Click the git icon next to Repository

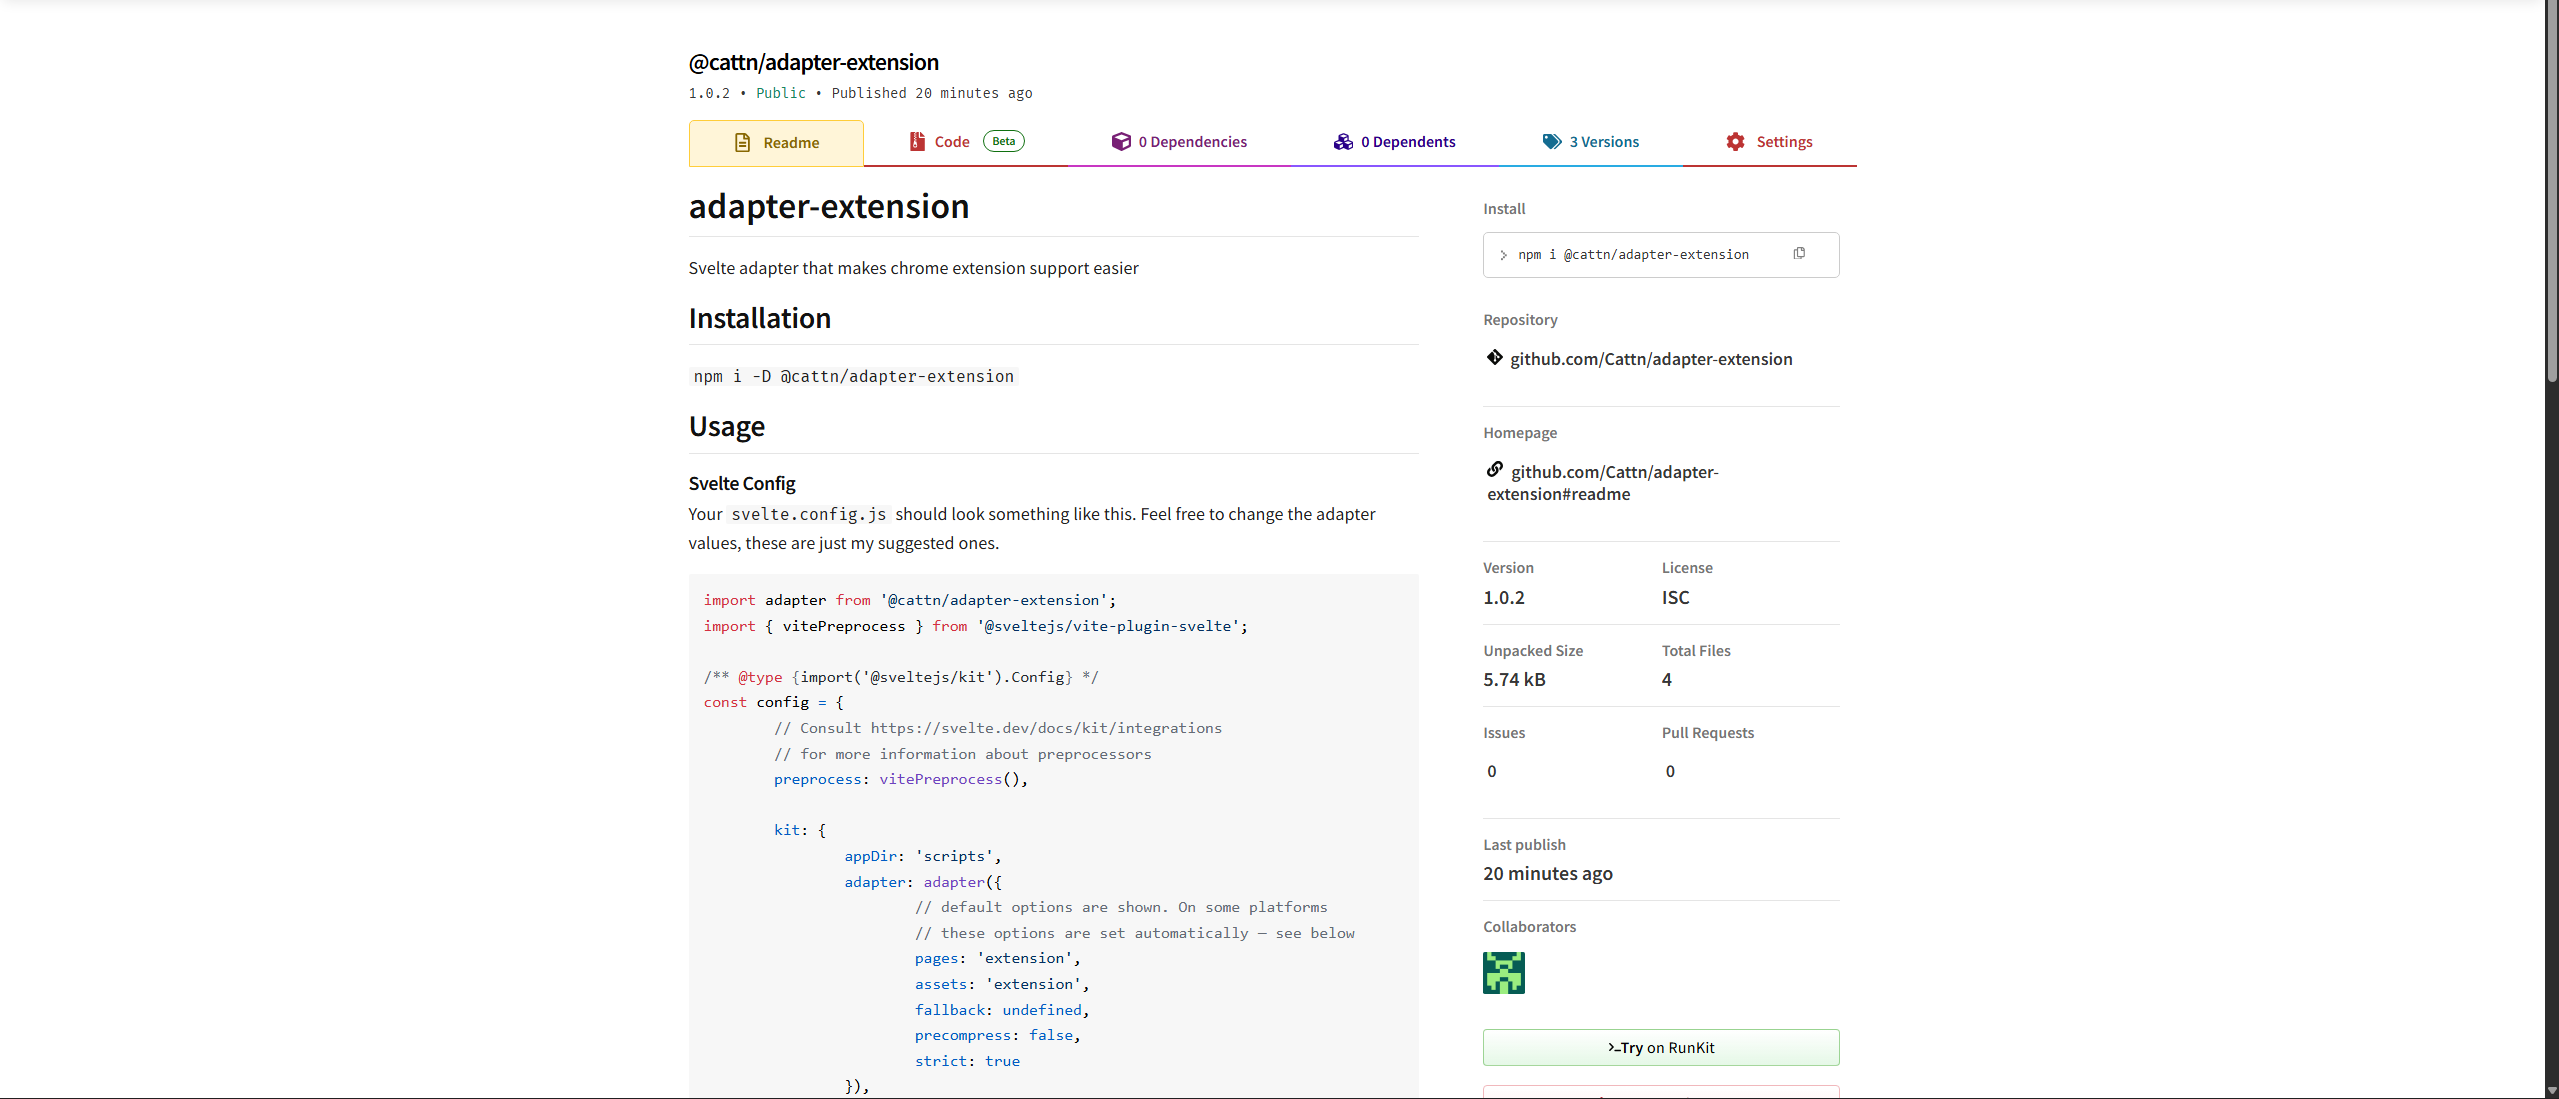[1493, 357]
